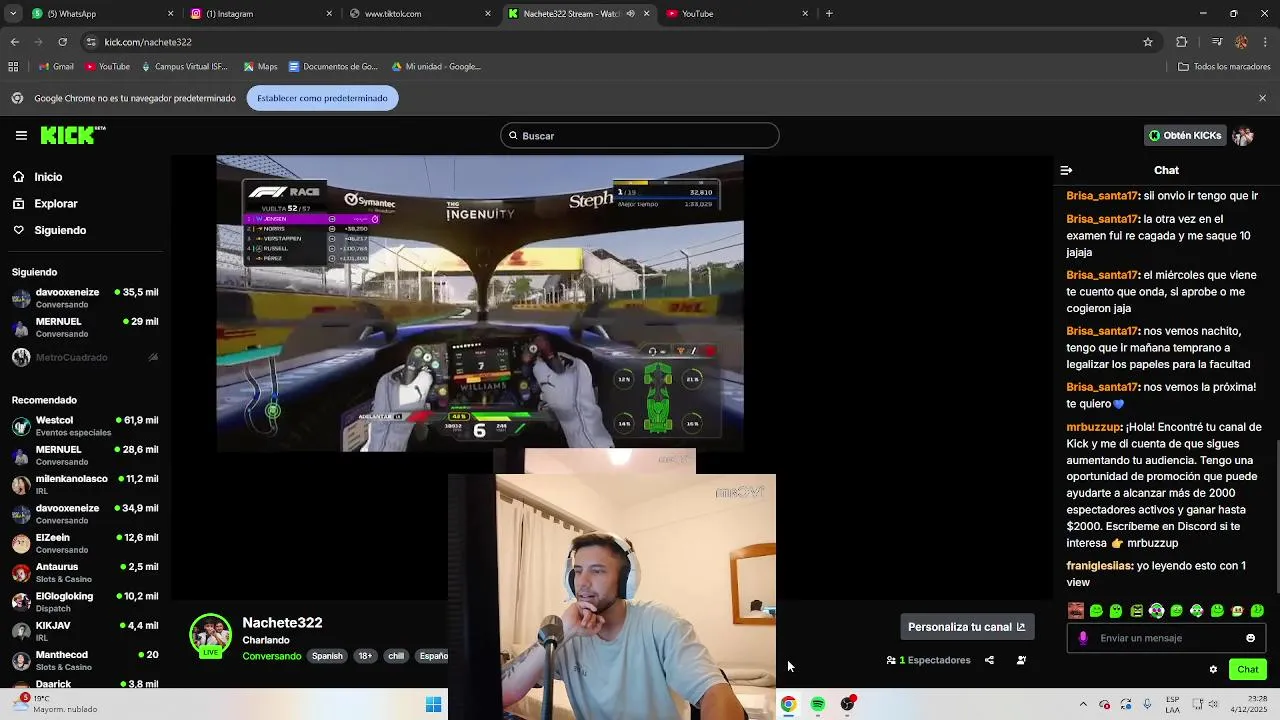Click the Conversando category link

[x=271, y=656]
